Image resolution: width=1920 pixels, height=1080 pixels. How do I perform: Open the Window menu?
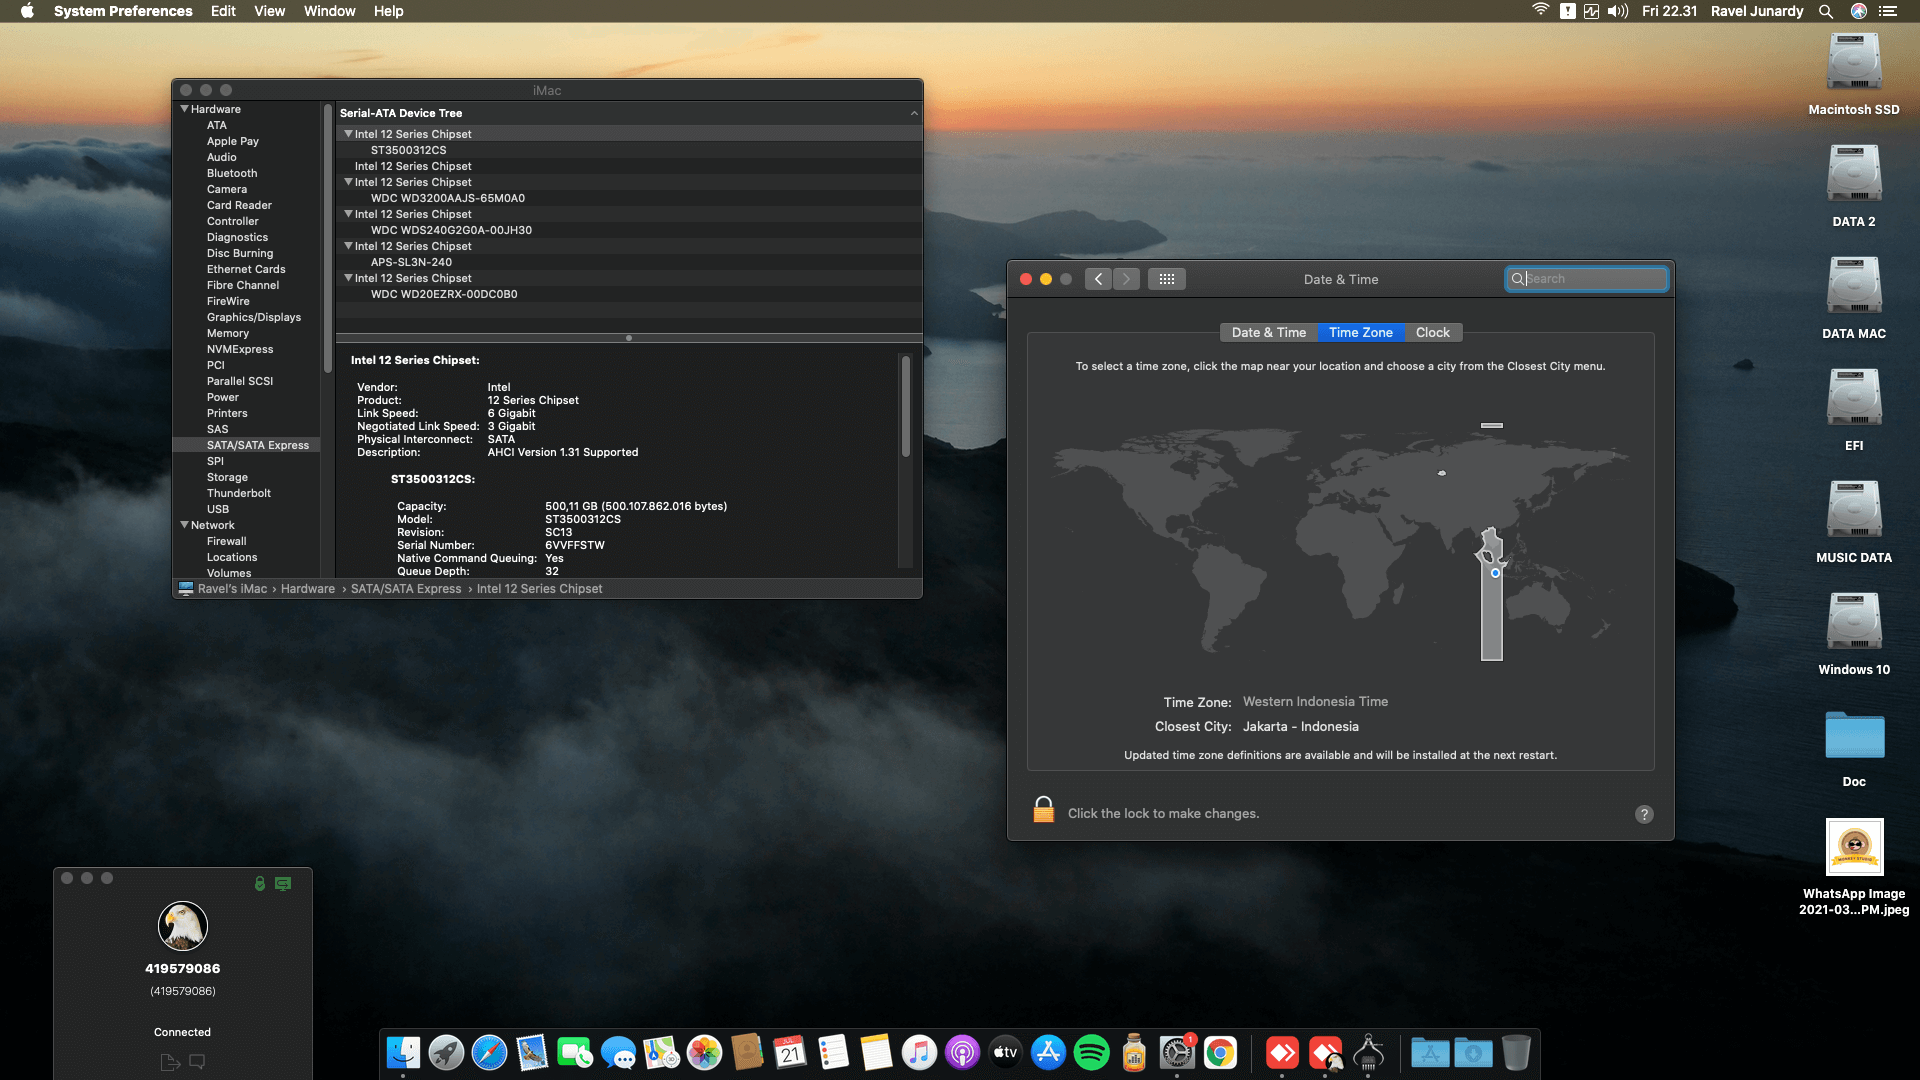(329, 11)
